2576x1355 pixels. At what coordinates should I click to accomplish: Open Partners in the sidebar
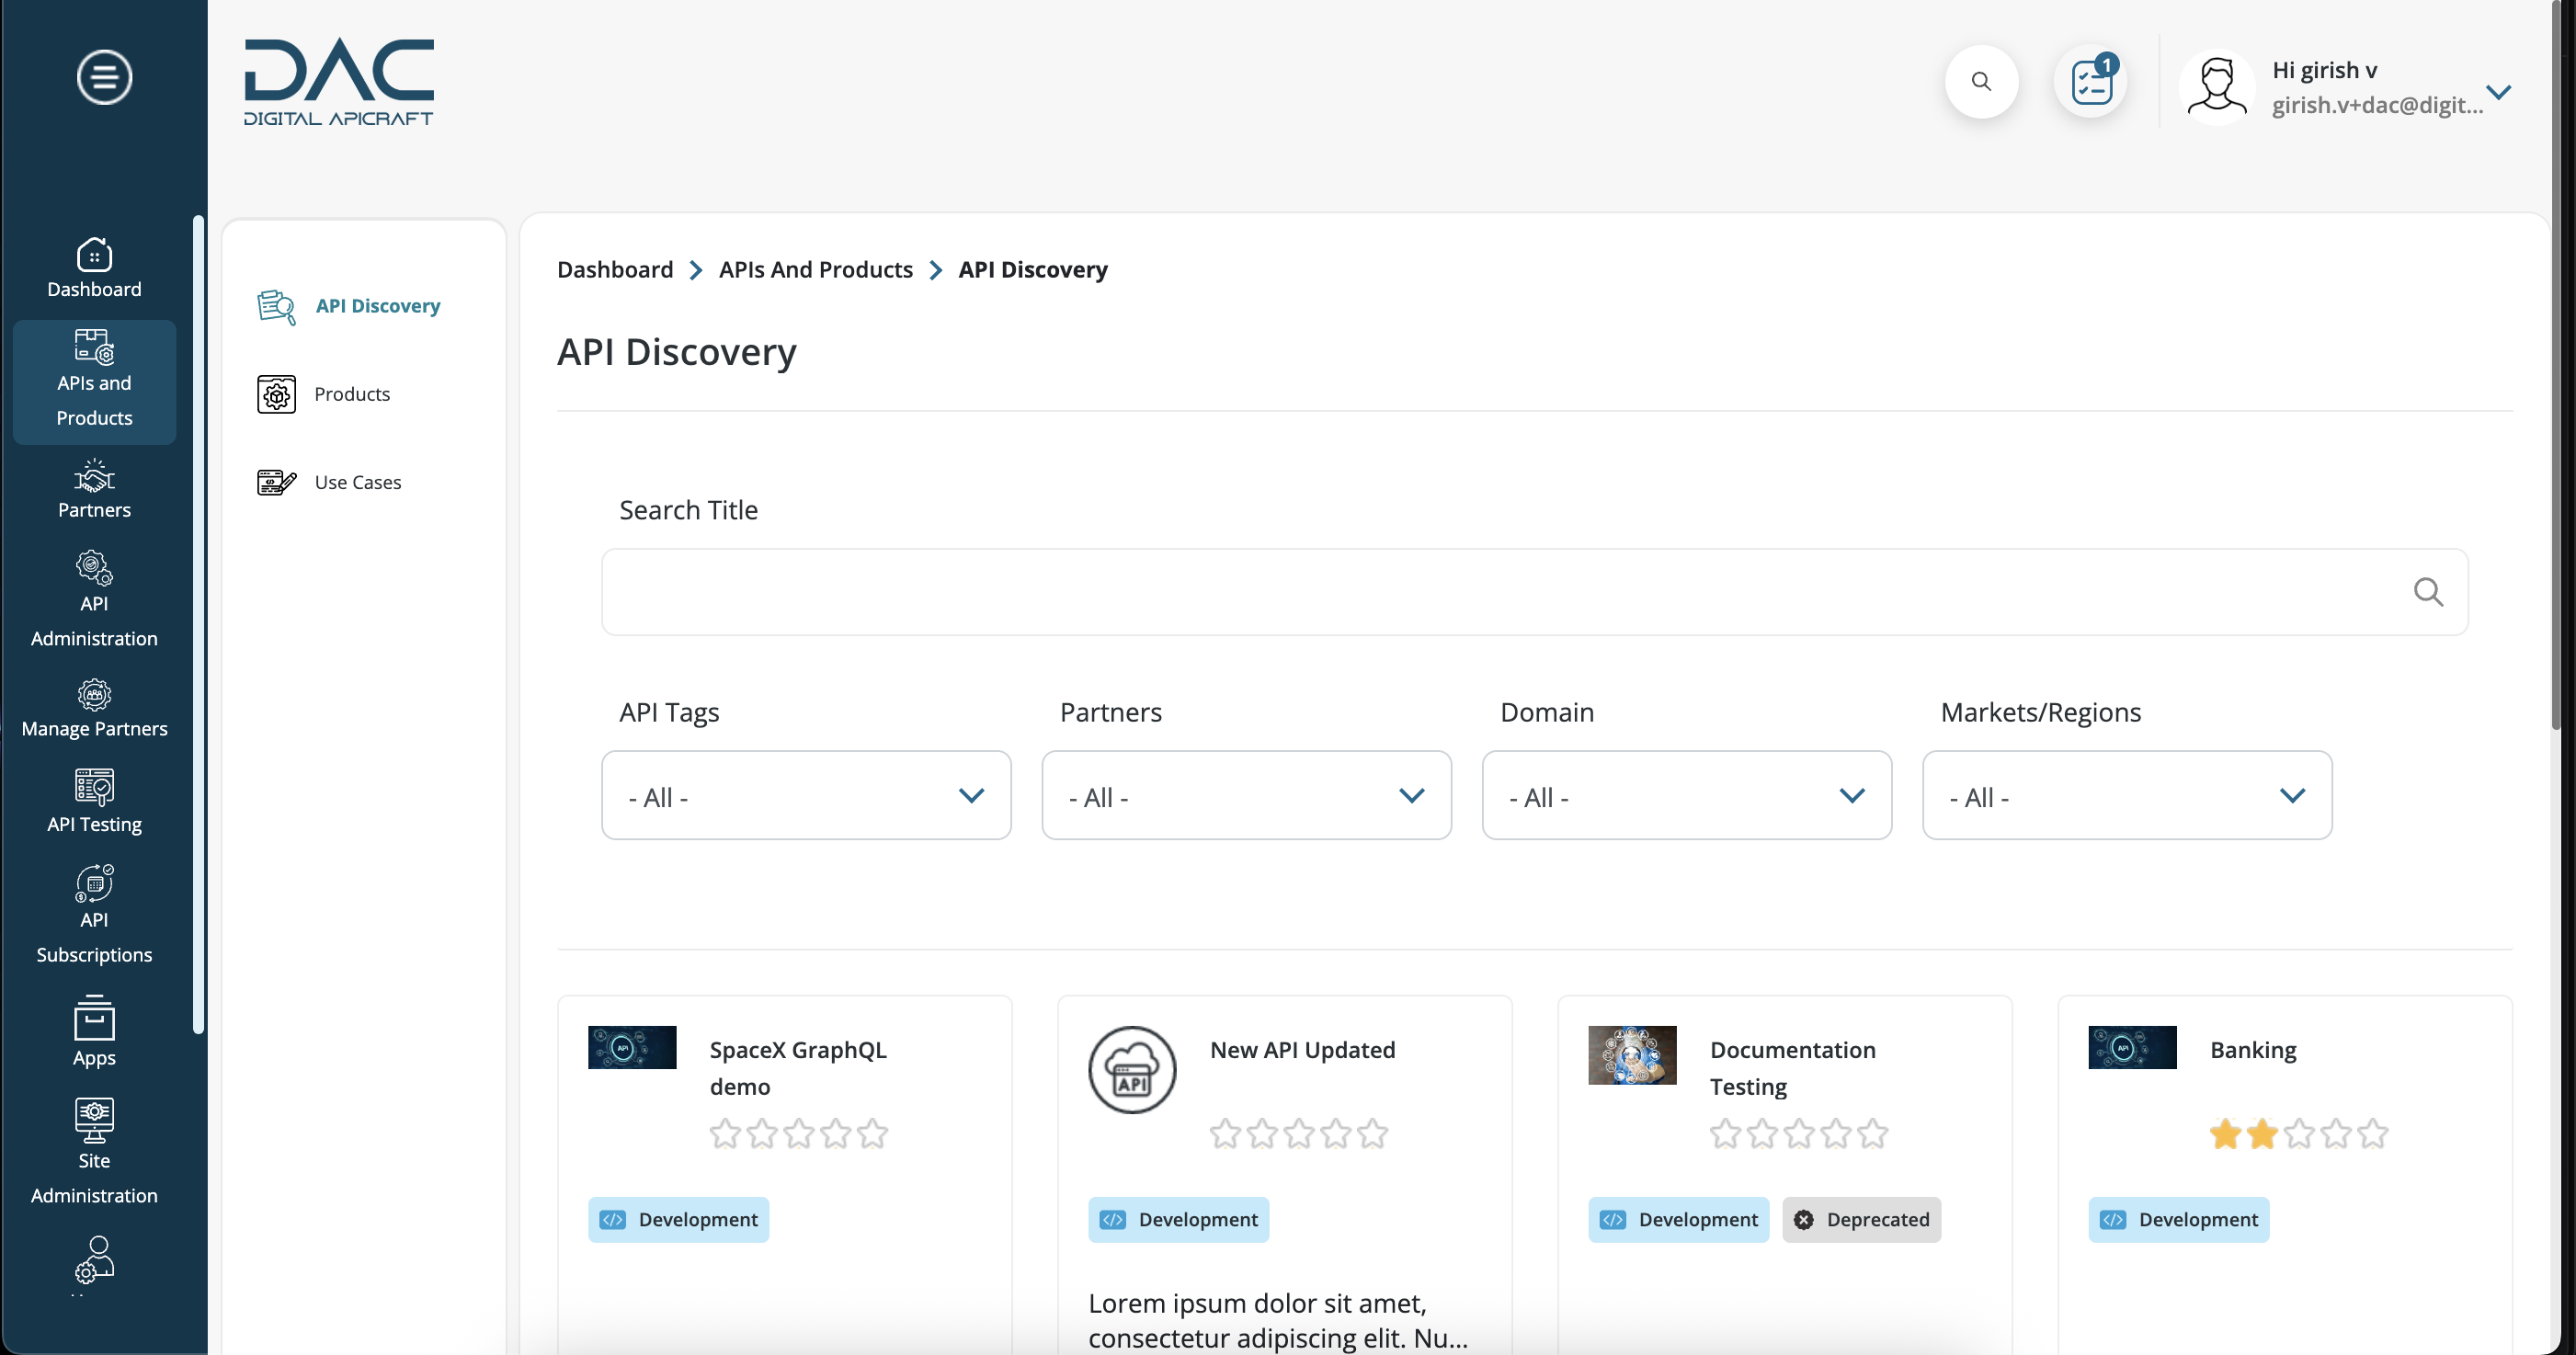point(94,489)
